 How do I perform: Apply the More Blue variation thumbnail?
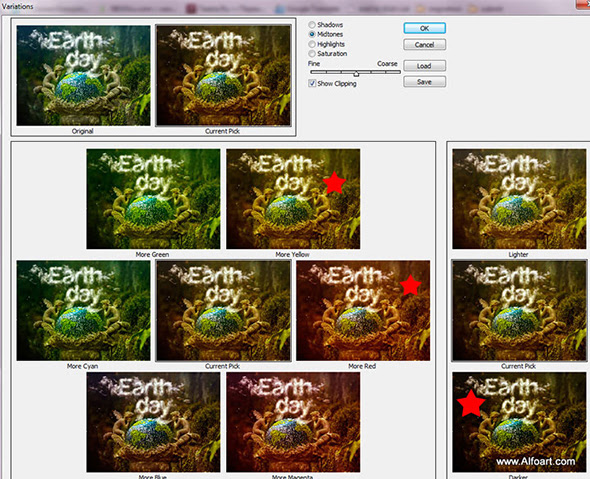tap(153, 422)
